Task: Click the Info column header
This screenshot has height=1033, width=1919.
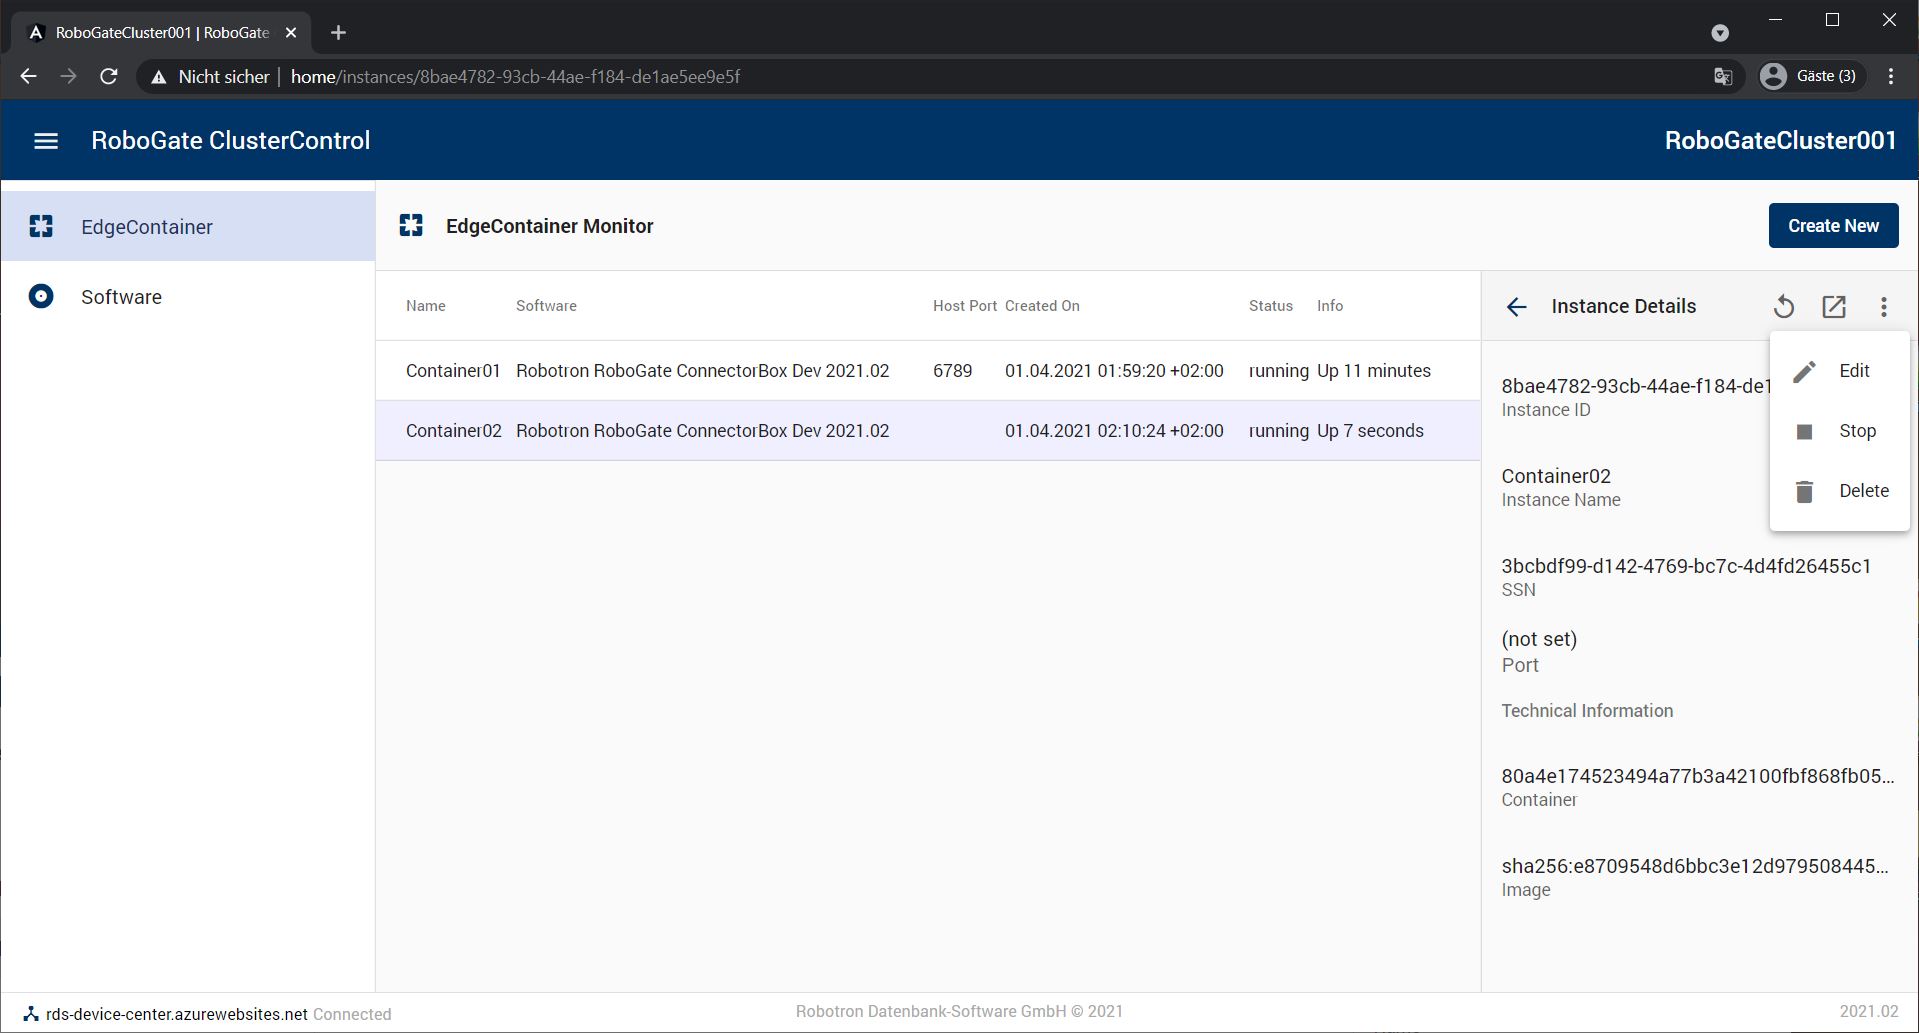Action: 1330,306
